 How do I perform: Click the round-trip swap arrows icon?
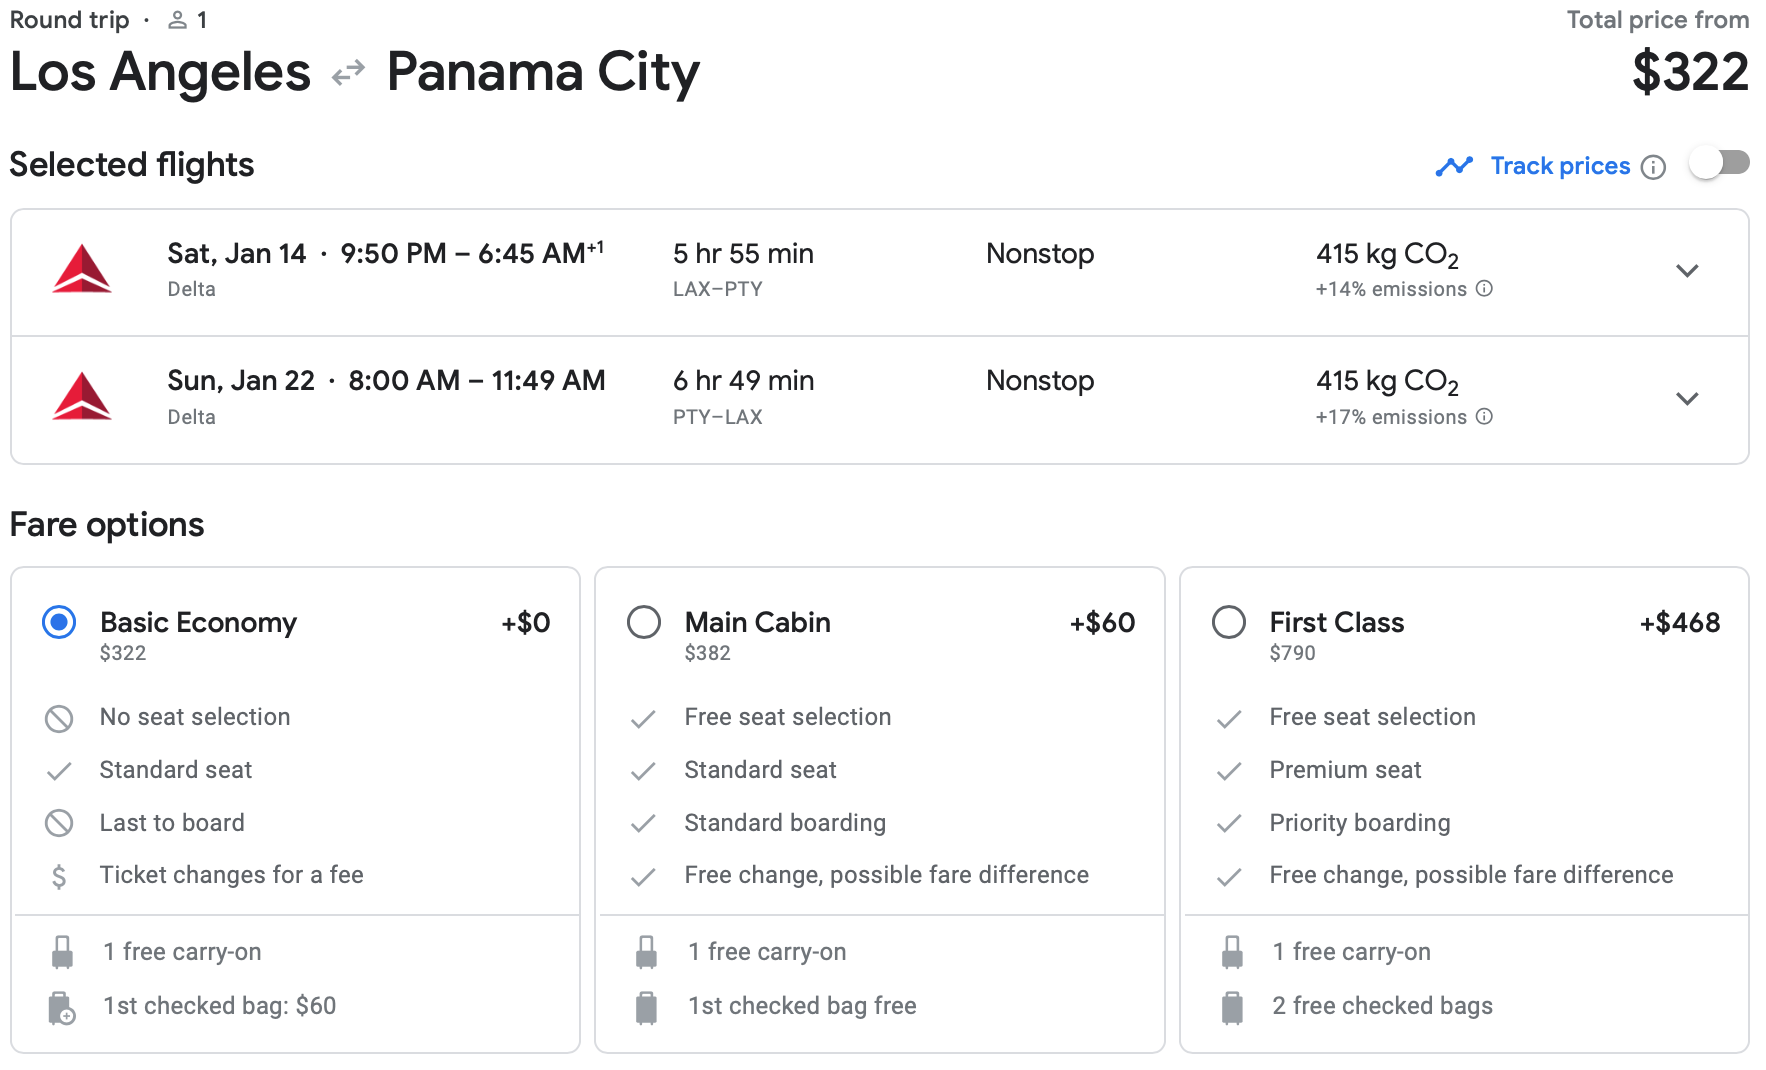point(348,73)
